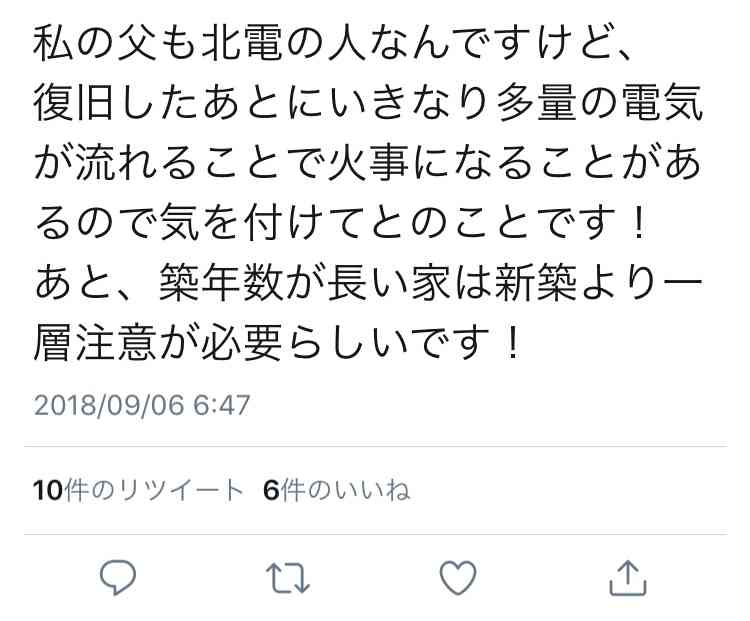
Task: Retweet this post using the arrows icon
Action: point(287,578)
